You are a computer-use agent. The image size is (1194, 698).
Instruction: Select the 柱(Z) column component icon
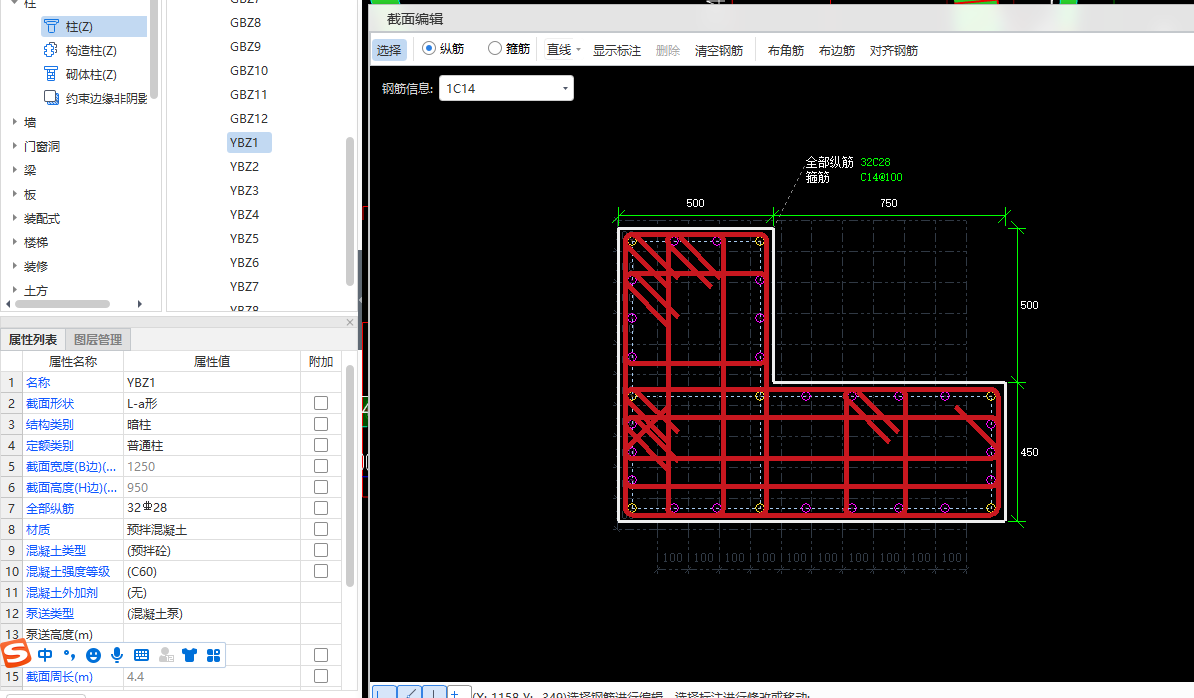[x=51, y=27]
